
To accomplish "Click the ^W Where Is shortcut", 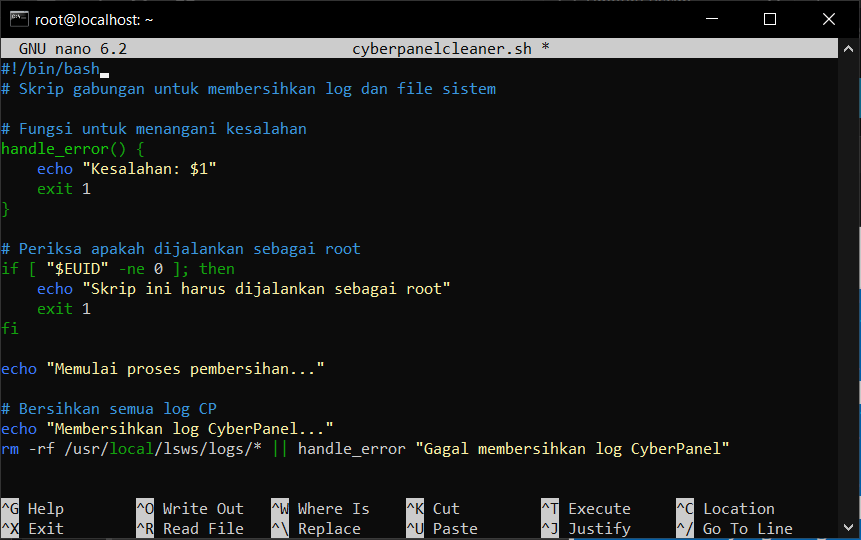I will pos(319,509).
